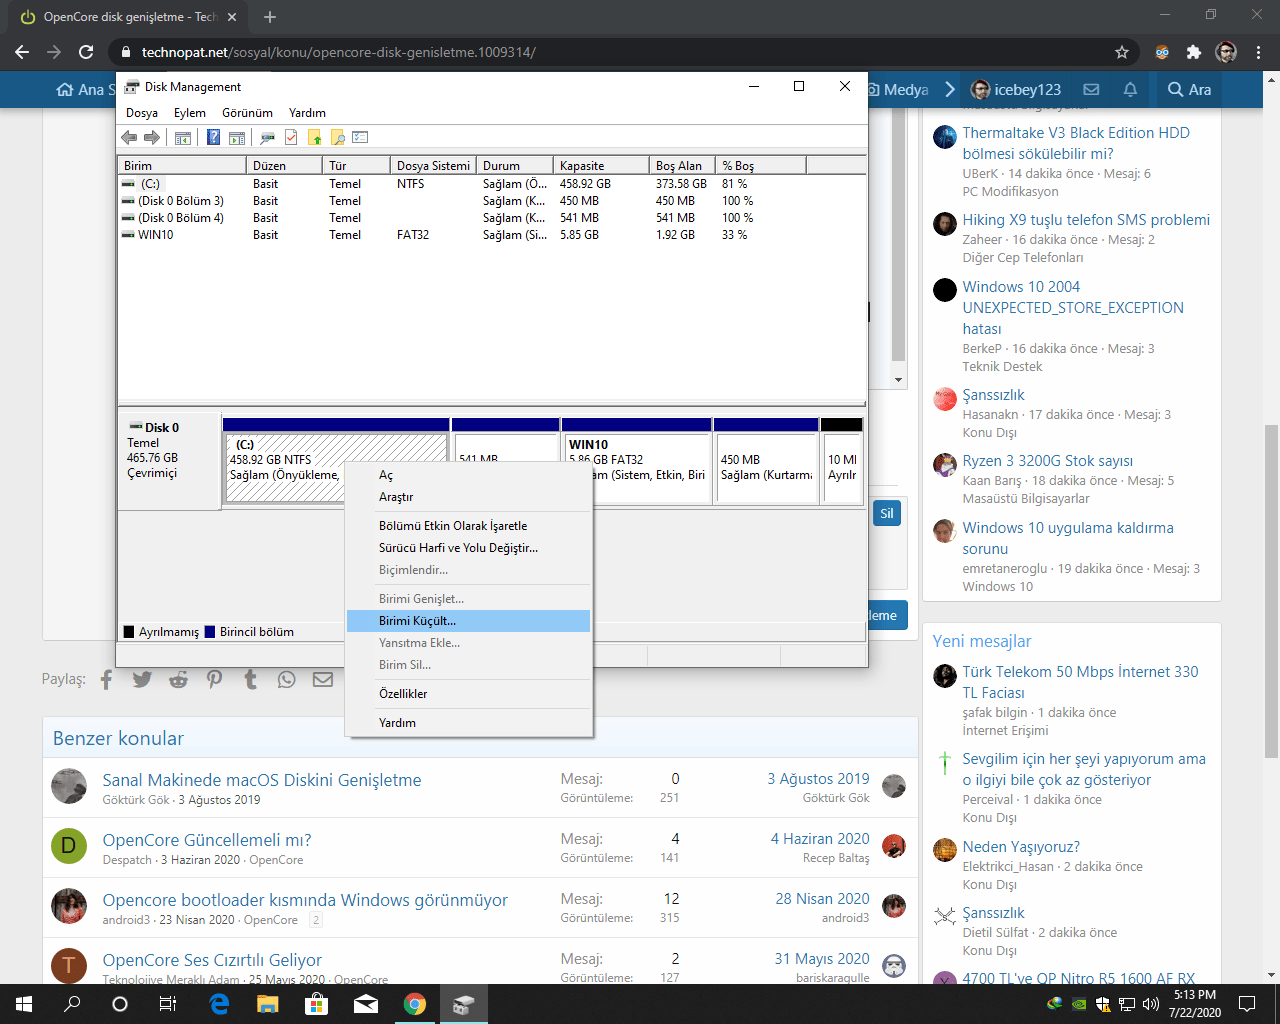The width and height of the screenshot is (1280, 1024).
Task: Click the Chrome address bar URL
Action: pyautogui.click(x=339, y=52)
